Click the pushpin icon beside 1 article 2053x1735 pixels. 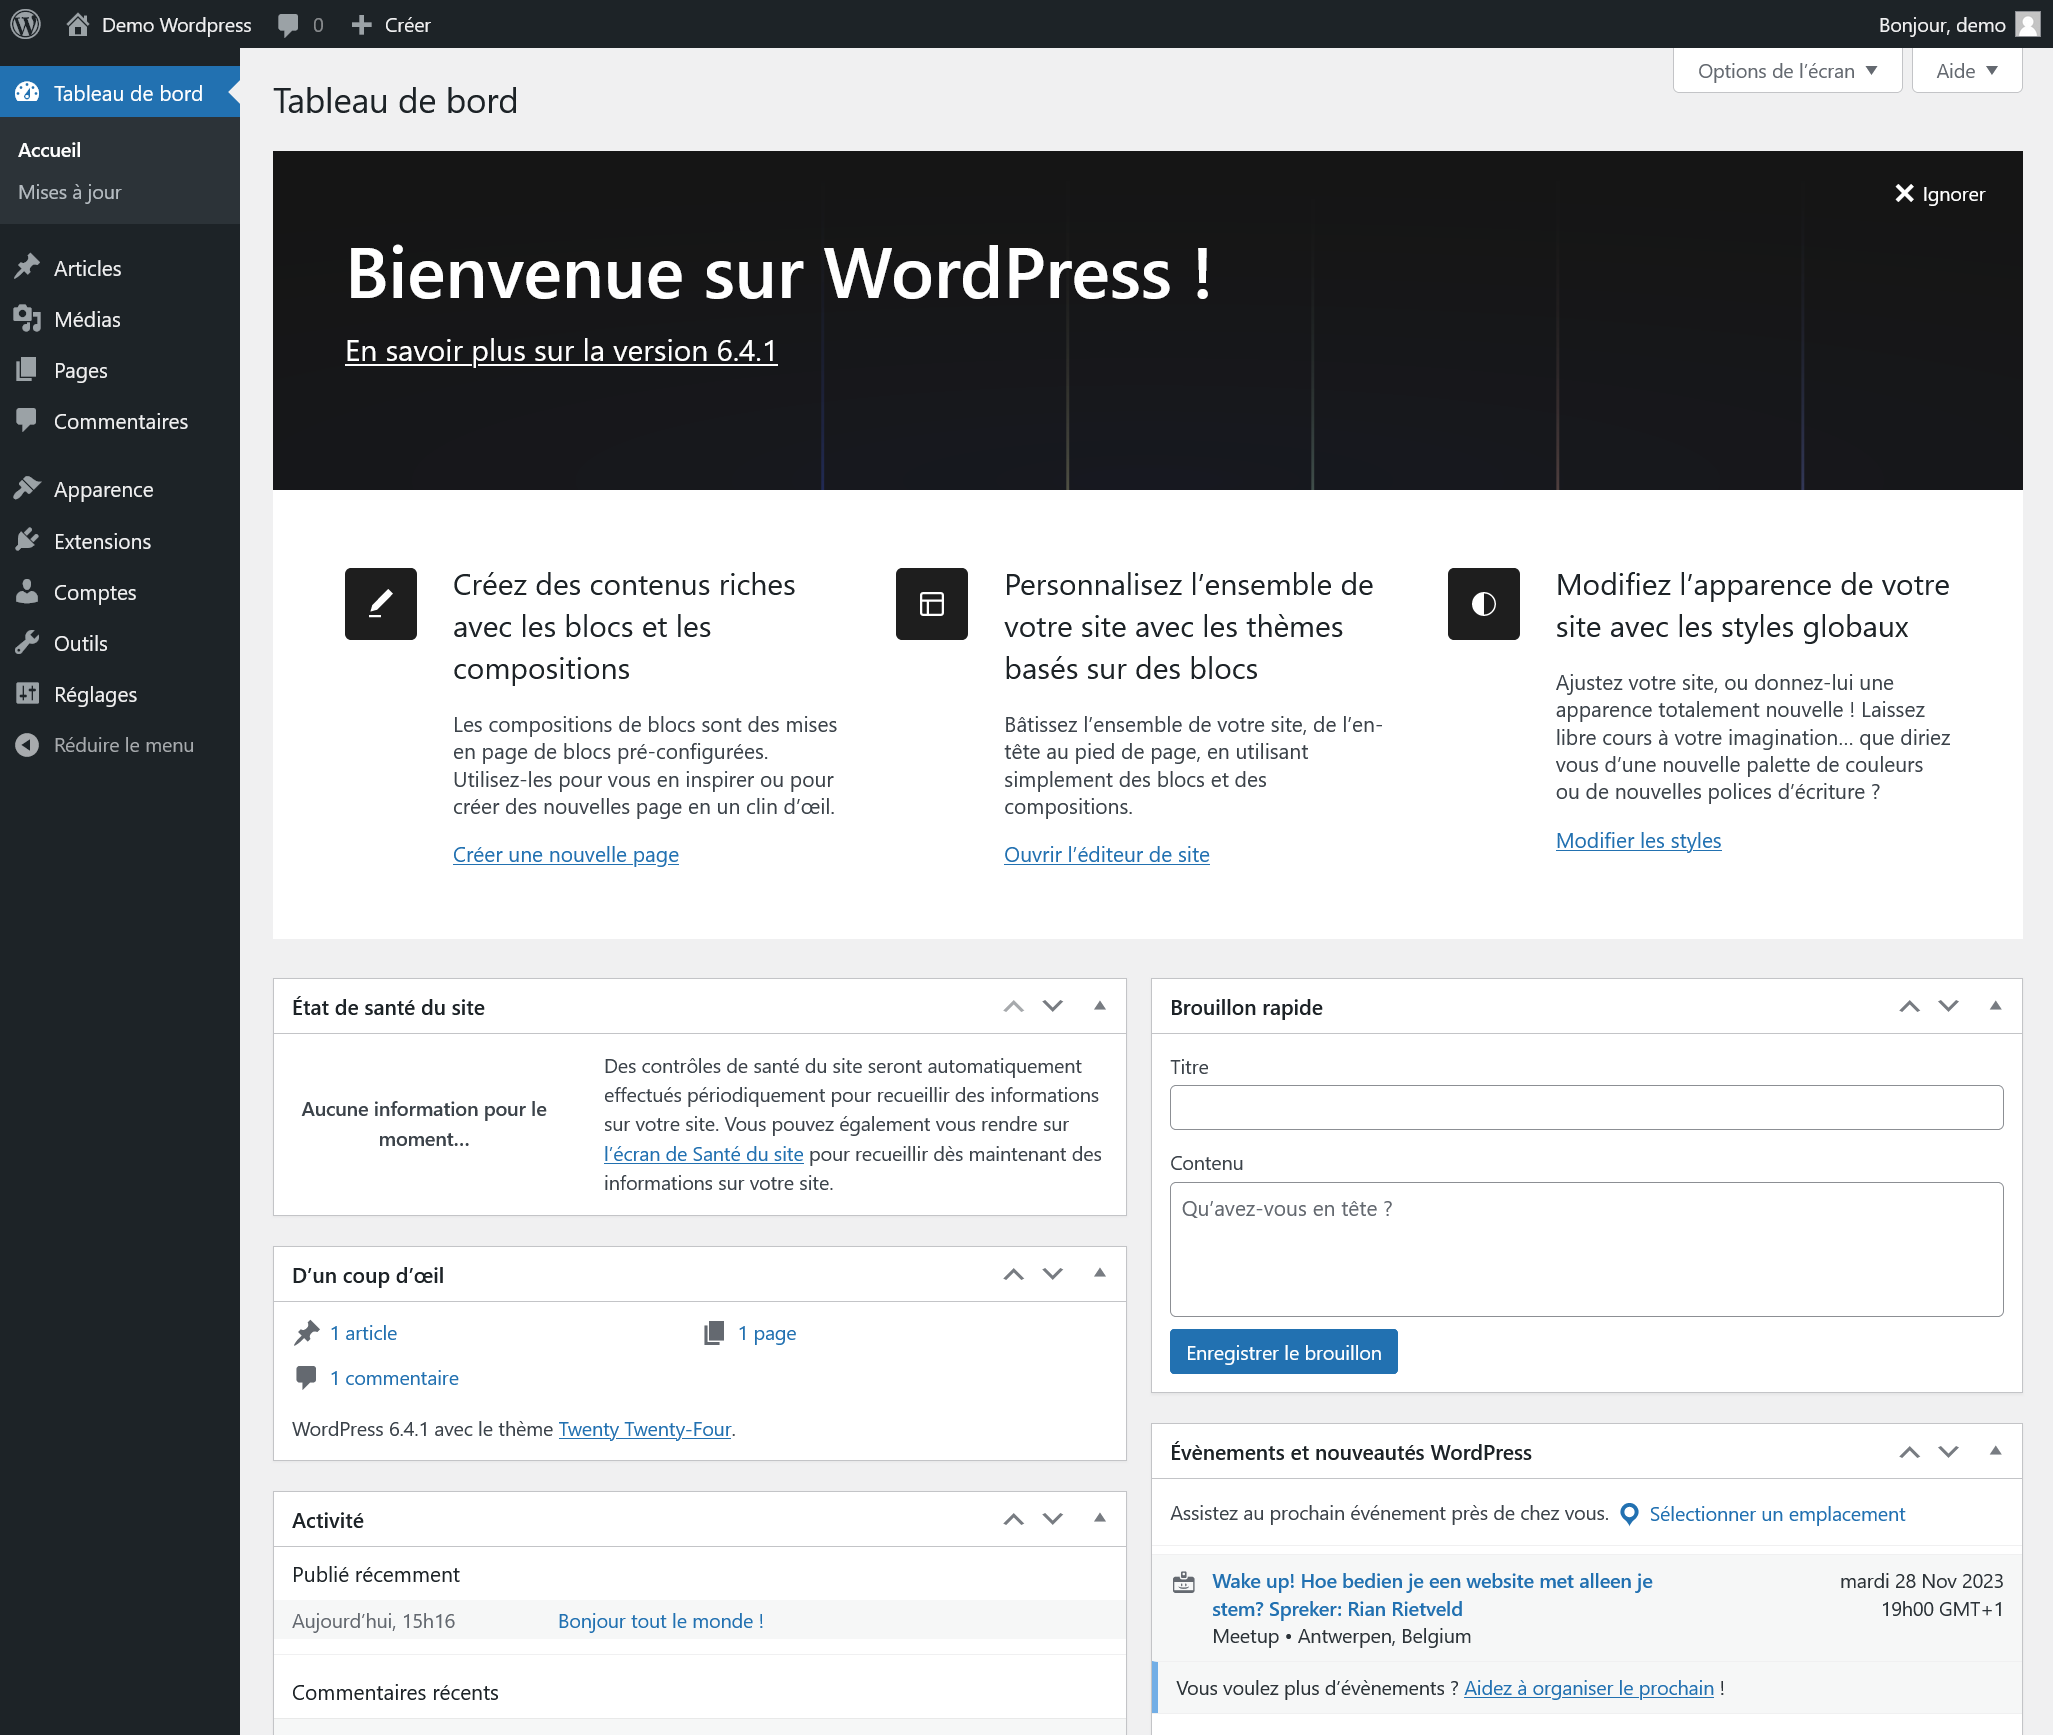coord(307,1333)
